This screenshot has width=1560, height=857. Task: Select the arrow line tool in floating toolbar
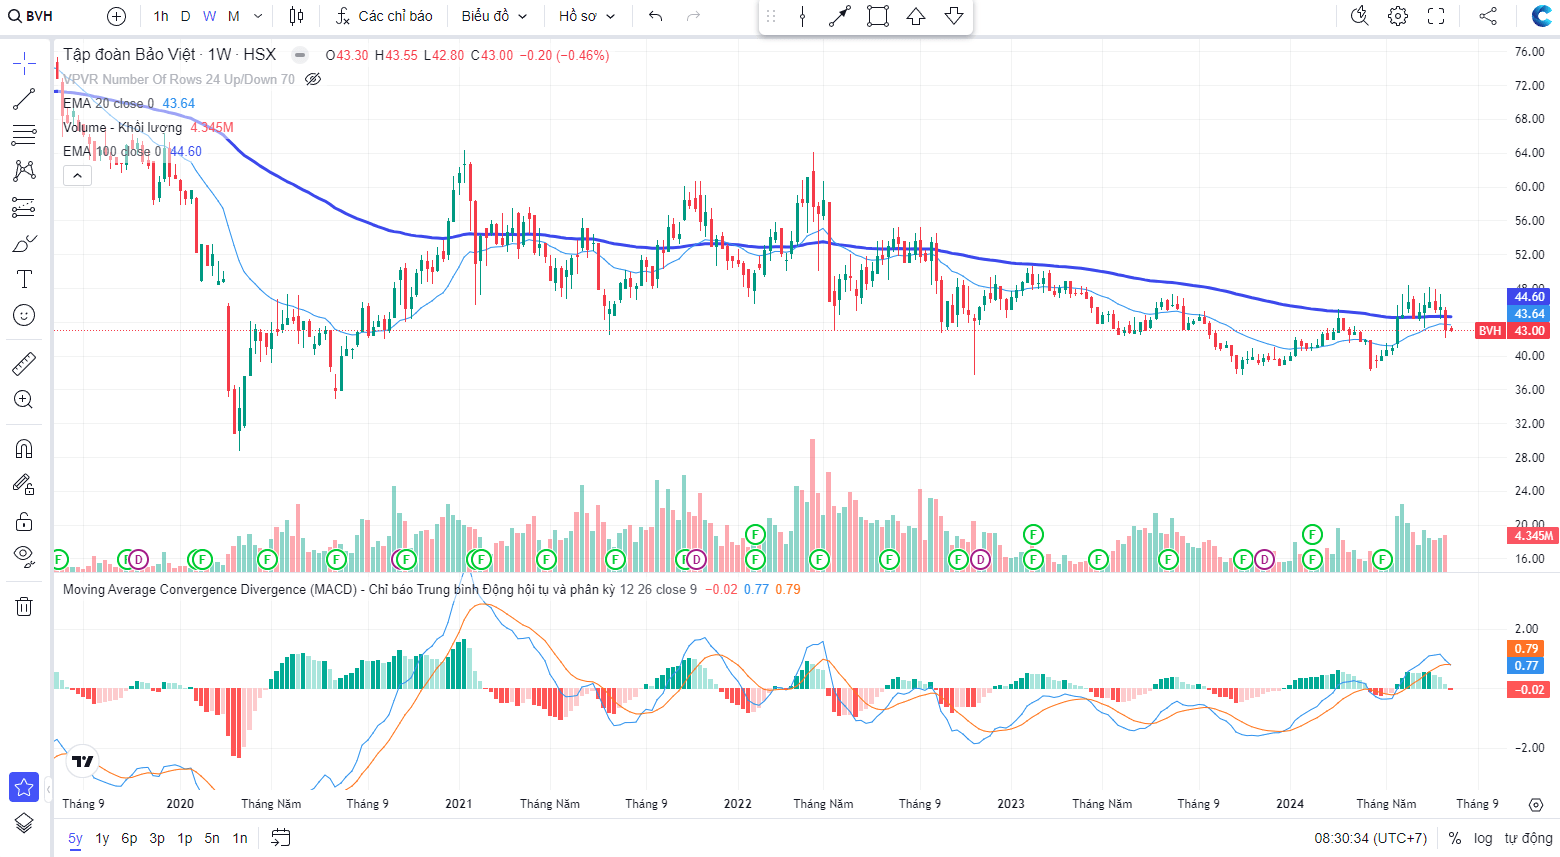pos(840,16)
